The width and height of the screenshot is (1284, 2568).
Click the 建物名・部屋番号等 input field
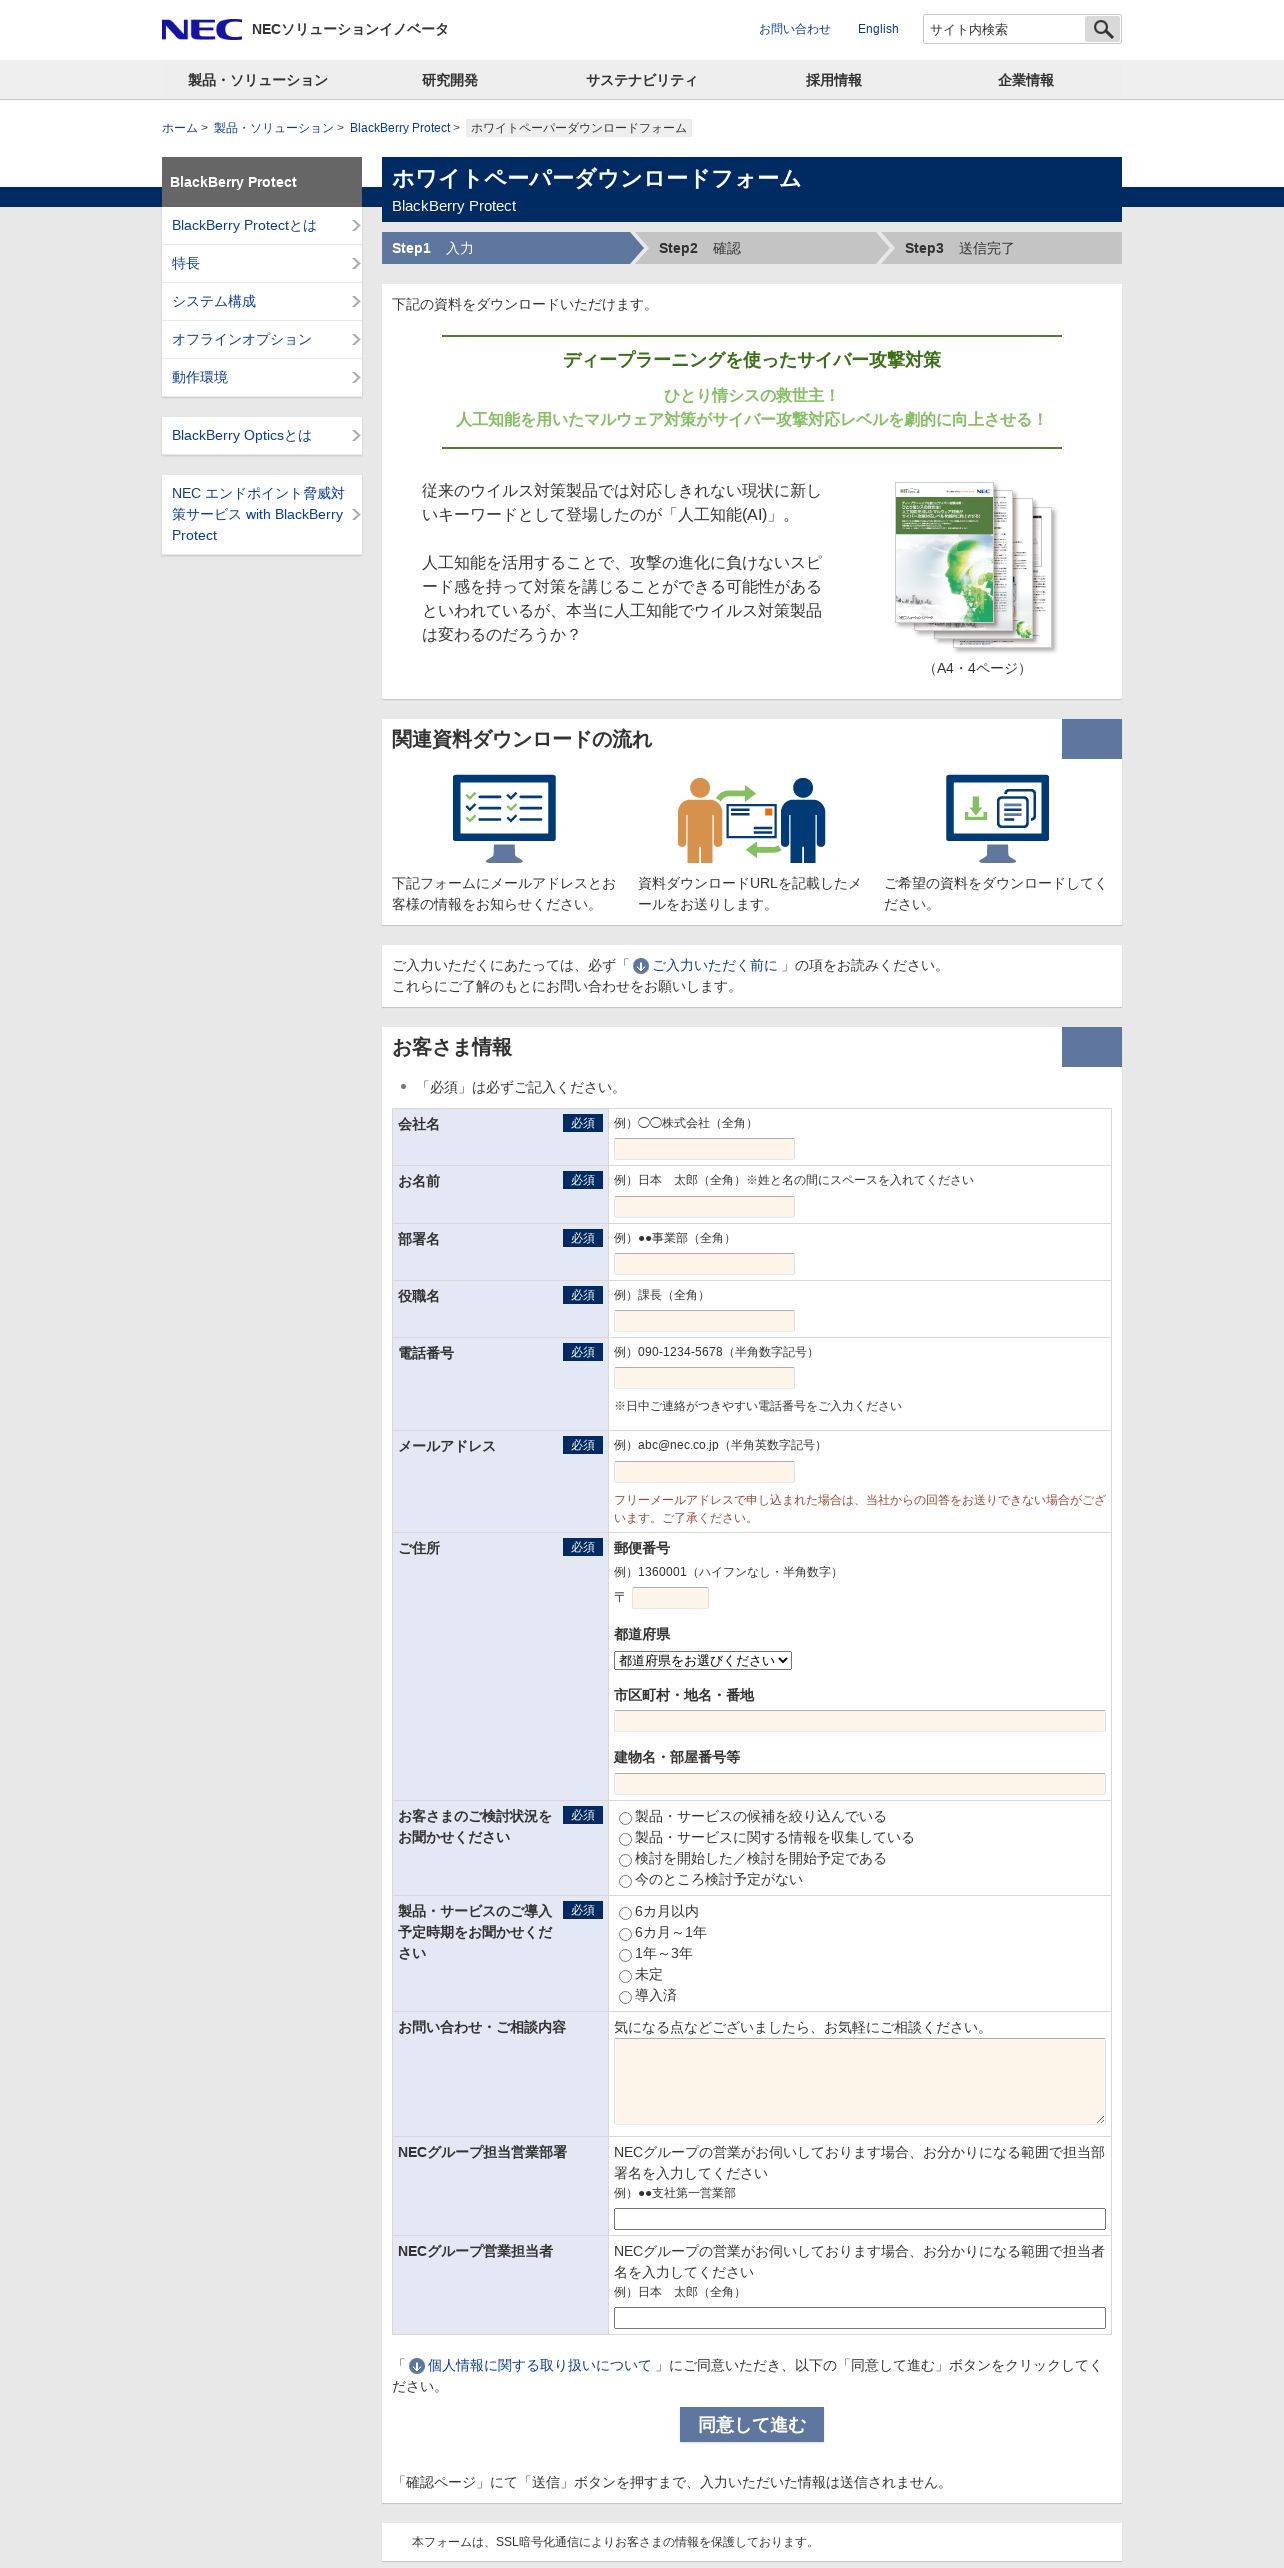[860, 1784]
